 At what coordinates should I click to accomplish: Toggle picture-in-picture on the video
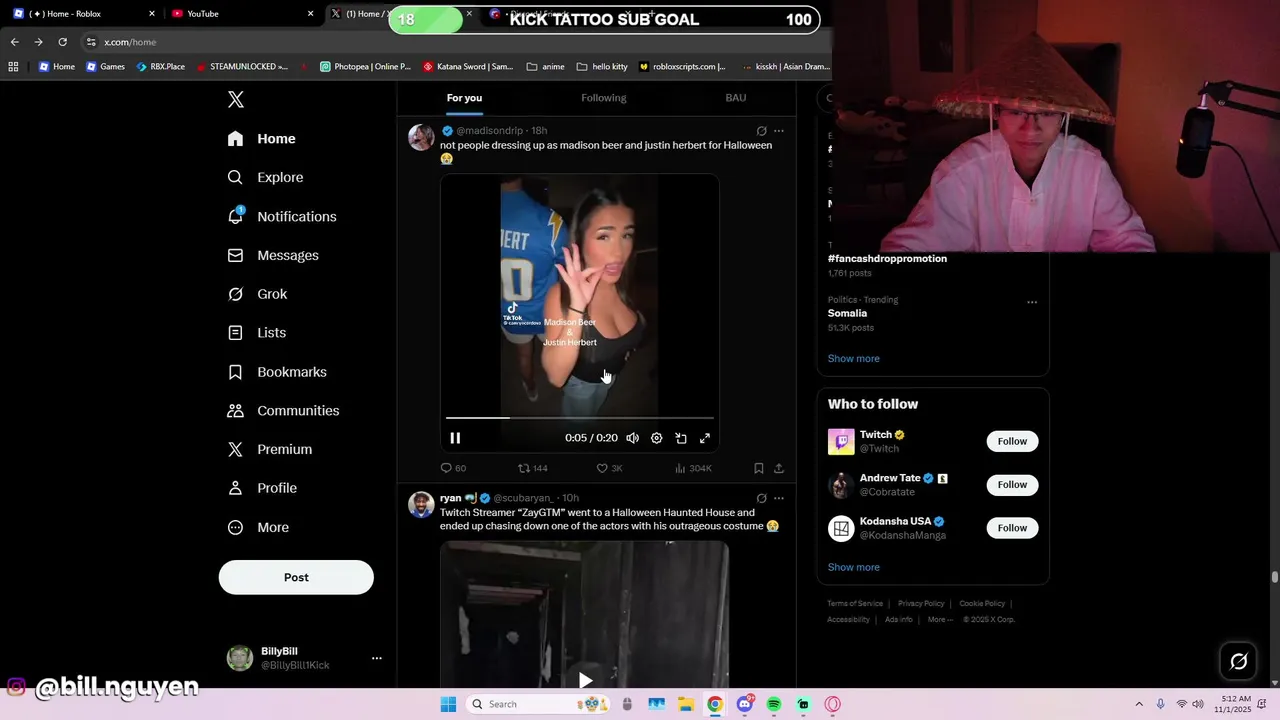coord(681,438)
